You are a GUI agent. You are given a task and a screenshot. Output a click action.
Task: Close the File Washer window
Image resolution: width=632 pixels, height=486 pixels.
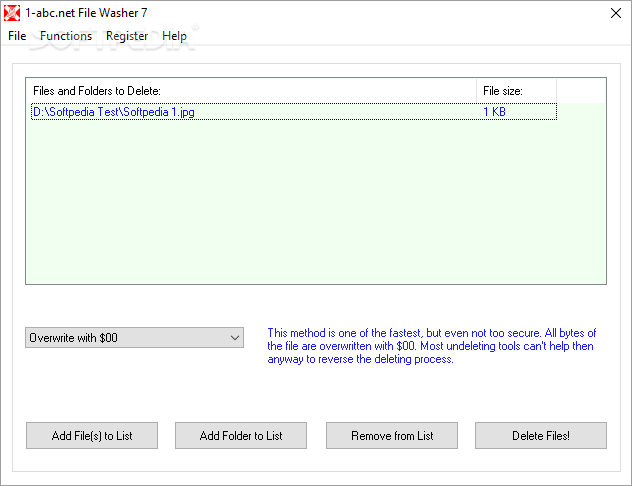pyautogui.click(x=615, y=13)
